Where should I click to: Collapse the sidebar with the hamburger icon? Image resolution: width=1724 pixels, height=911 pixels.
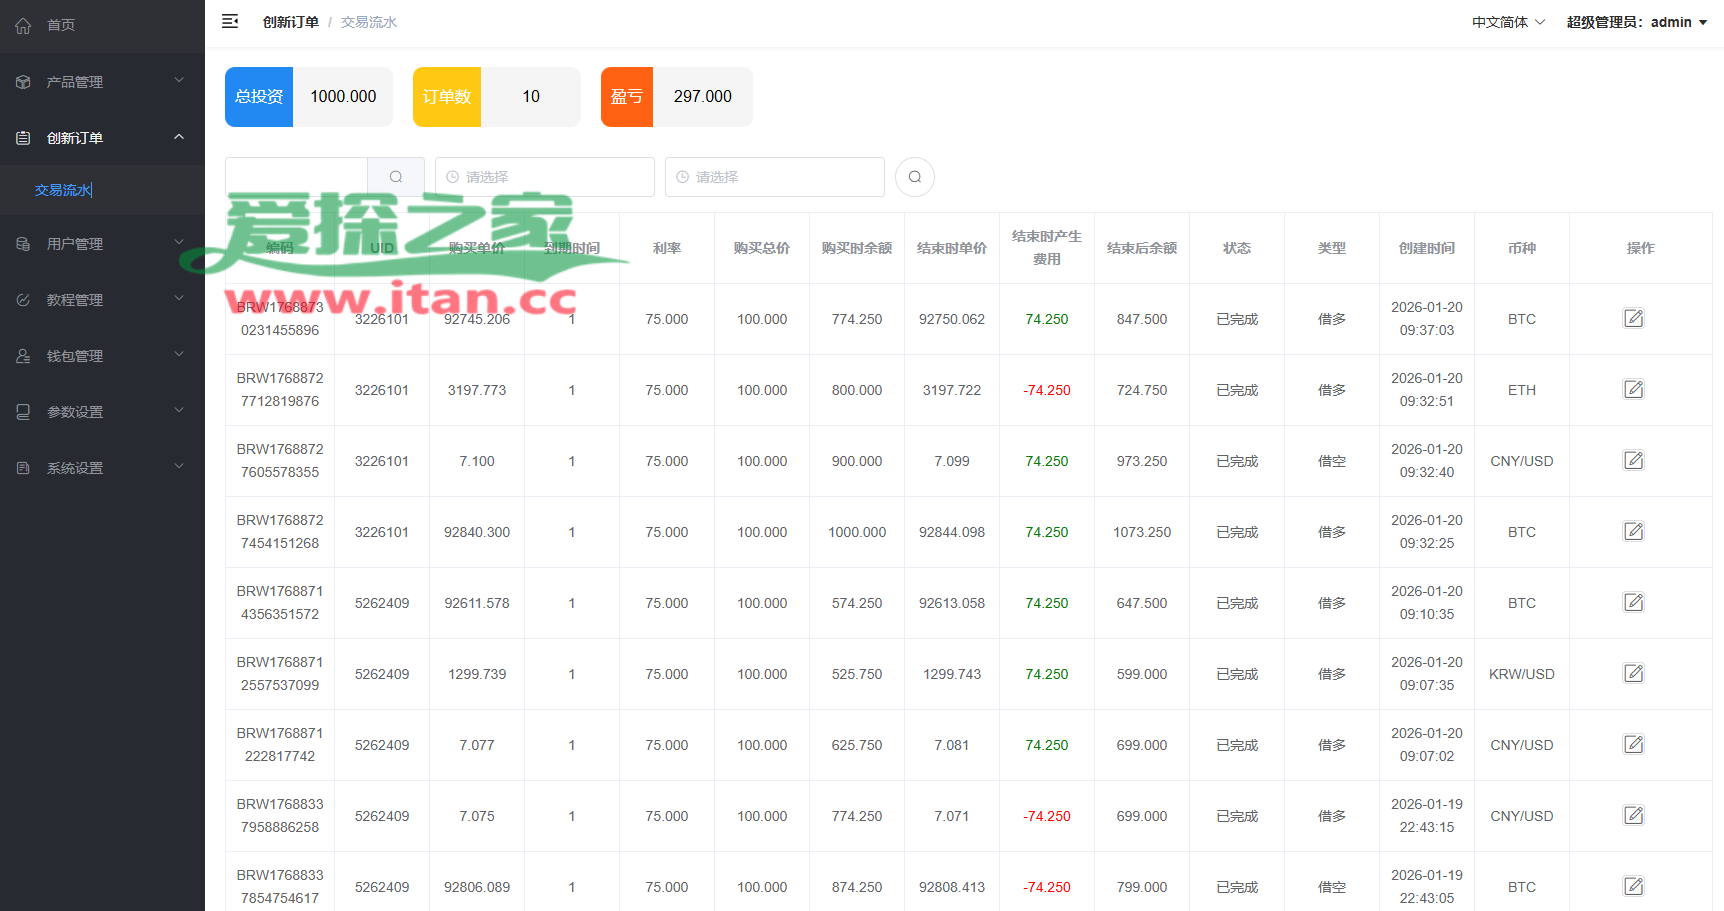coord(230,21)
